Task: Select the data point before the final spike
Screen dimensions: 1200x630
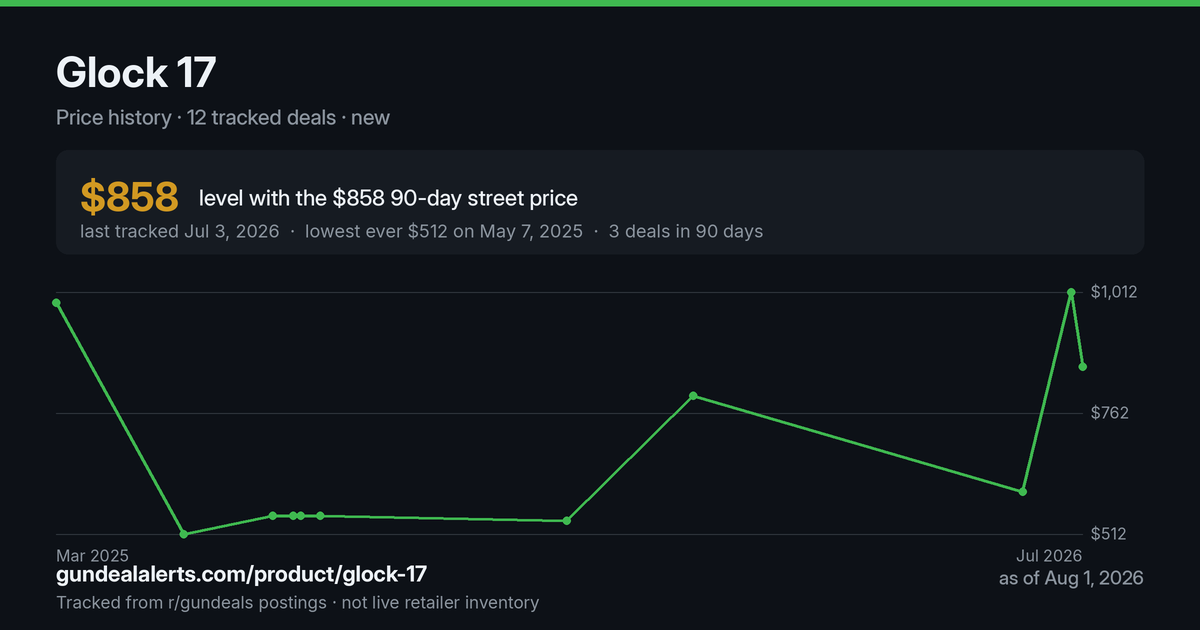Action: point(1023,492)
